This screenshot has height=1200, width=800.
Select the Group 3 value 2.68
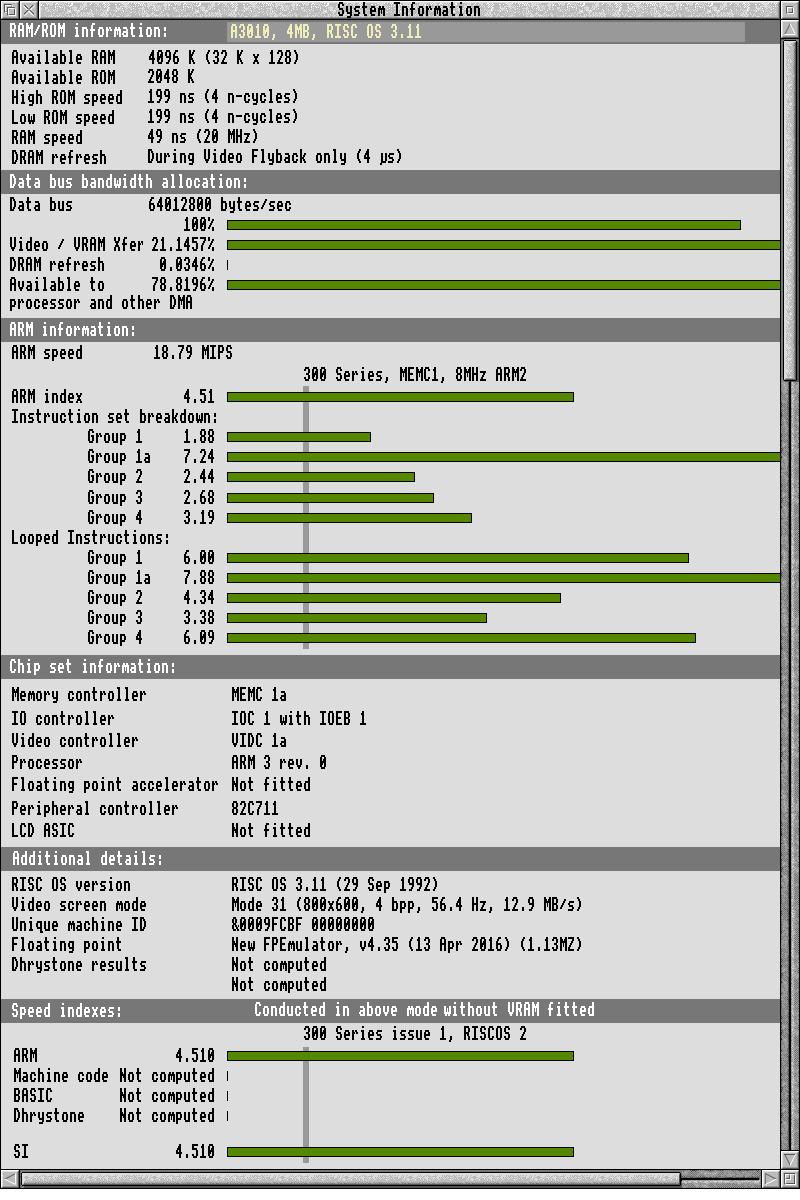(199, 497)
